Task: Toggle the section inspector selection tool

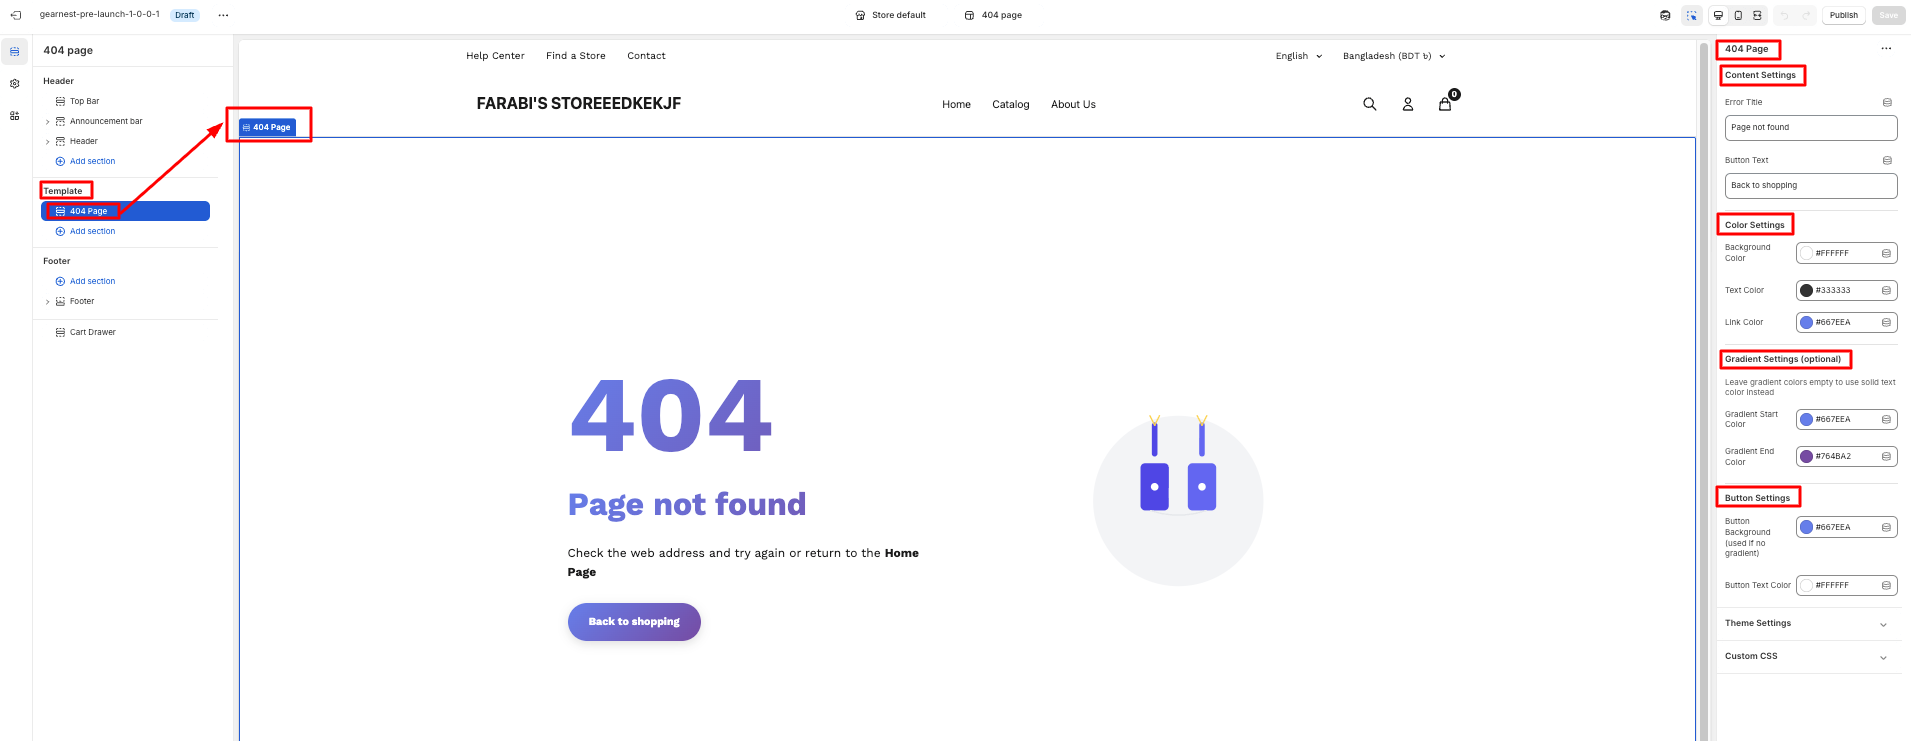Action: point(1691,15)
